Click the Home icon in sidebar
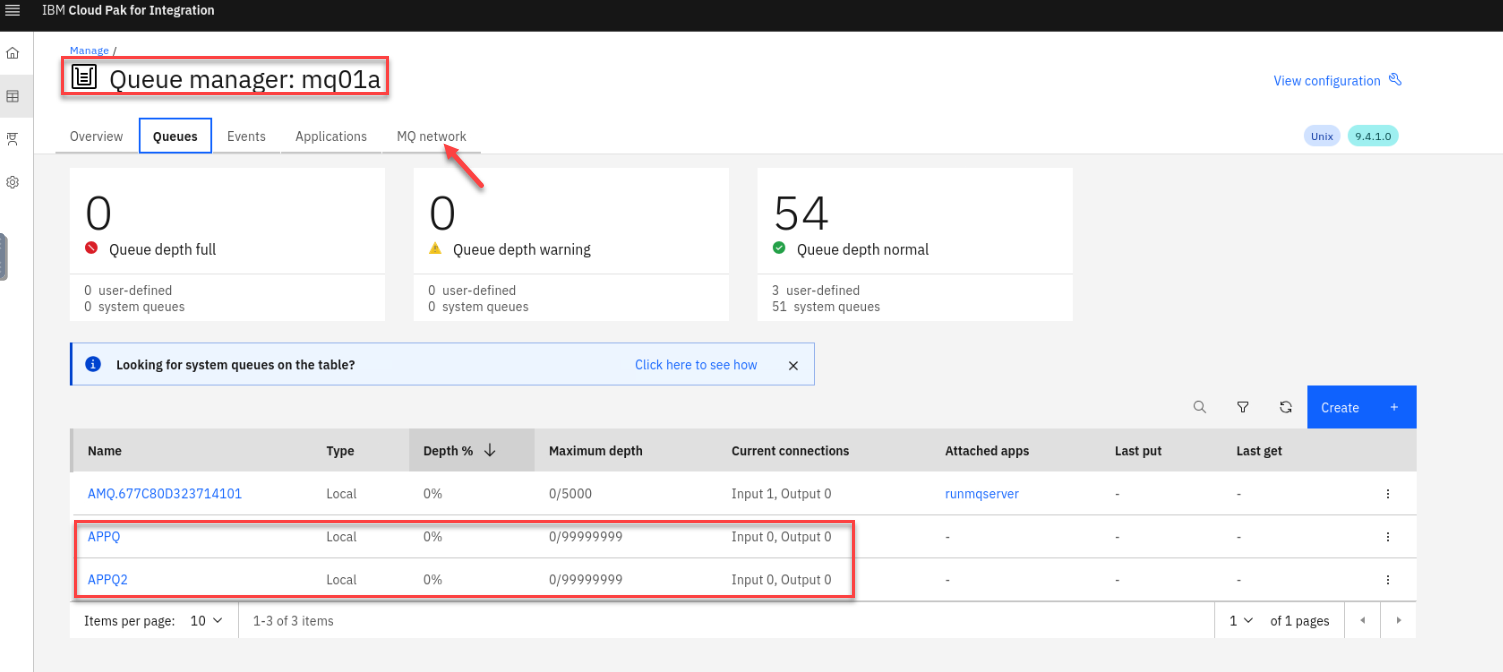This screenshot has width=1503, height=672. (x=13, y=53)
